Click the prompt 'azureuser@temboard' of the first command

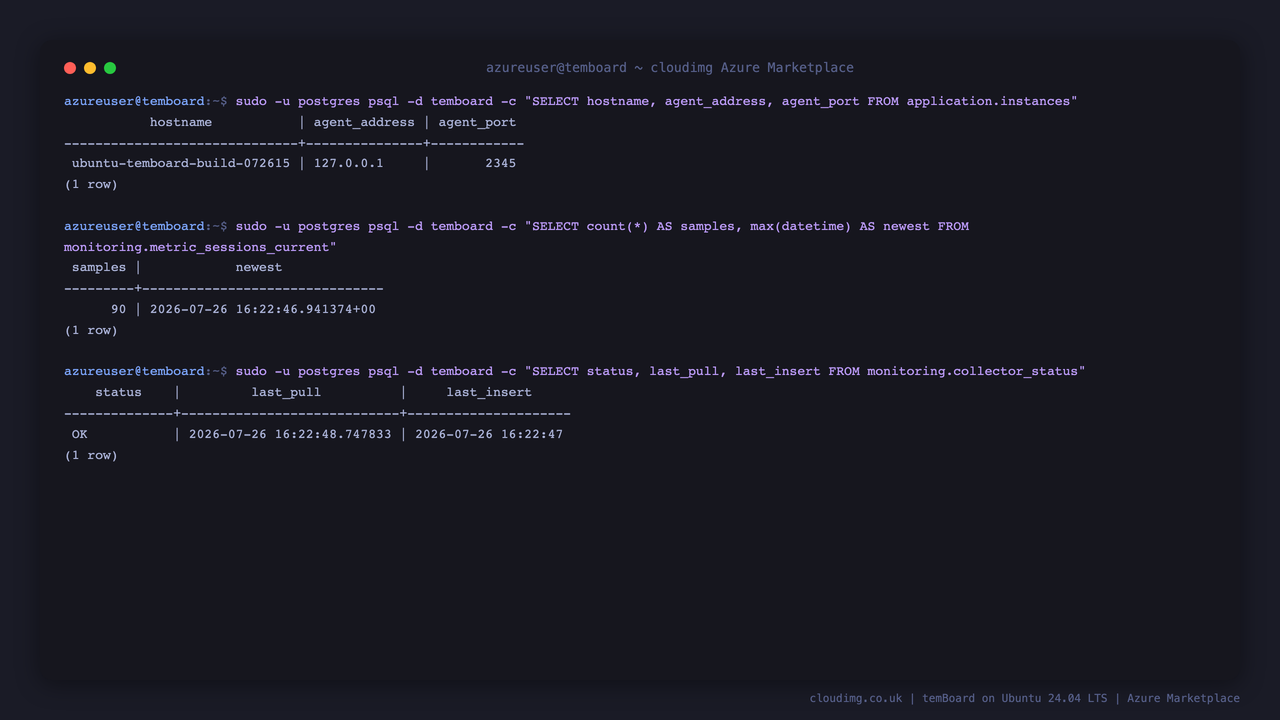point(134,101)
